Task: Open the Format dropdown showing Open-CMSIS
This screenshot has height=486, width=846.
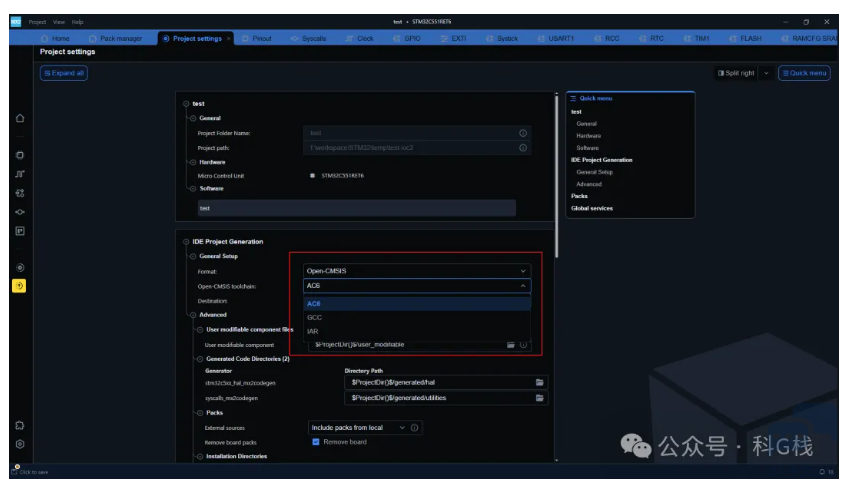Action: click(416, 271)
